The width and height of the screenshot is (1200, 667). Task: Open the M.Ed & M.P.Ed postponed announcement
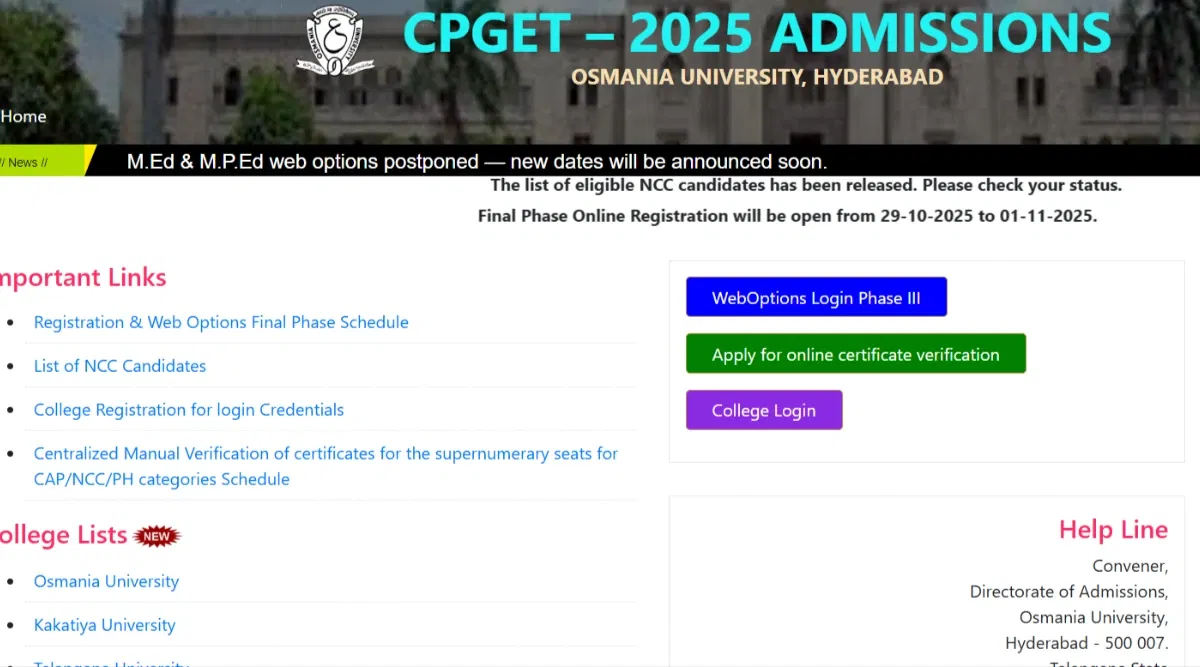(x=476, y=161)
